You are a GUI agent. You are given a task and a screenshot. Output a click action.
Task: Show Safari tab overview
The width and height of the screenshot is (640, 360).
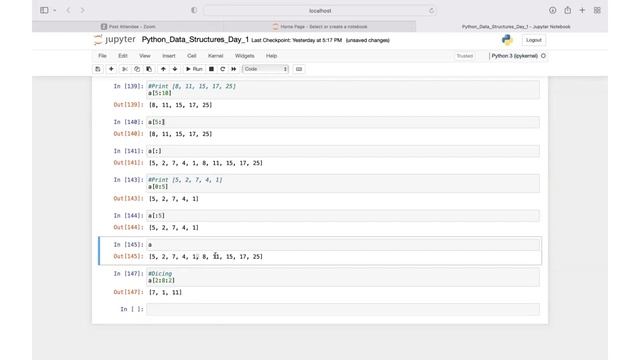pyautogui.click(x=597, y=10)
